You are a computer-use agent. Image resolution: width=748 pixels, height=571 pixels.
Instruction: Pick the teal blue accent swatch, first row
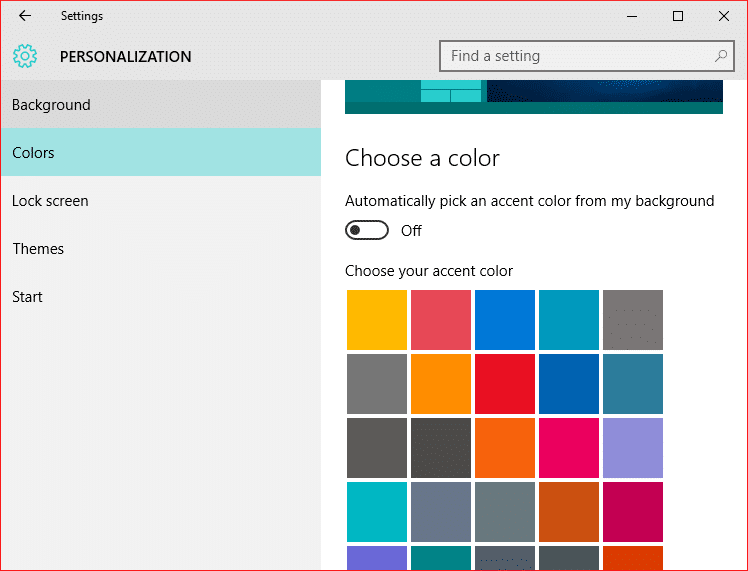(569, 320)
